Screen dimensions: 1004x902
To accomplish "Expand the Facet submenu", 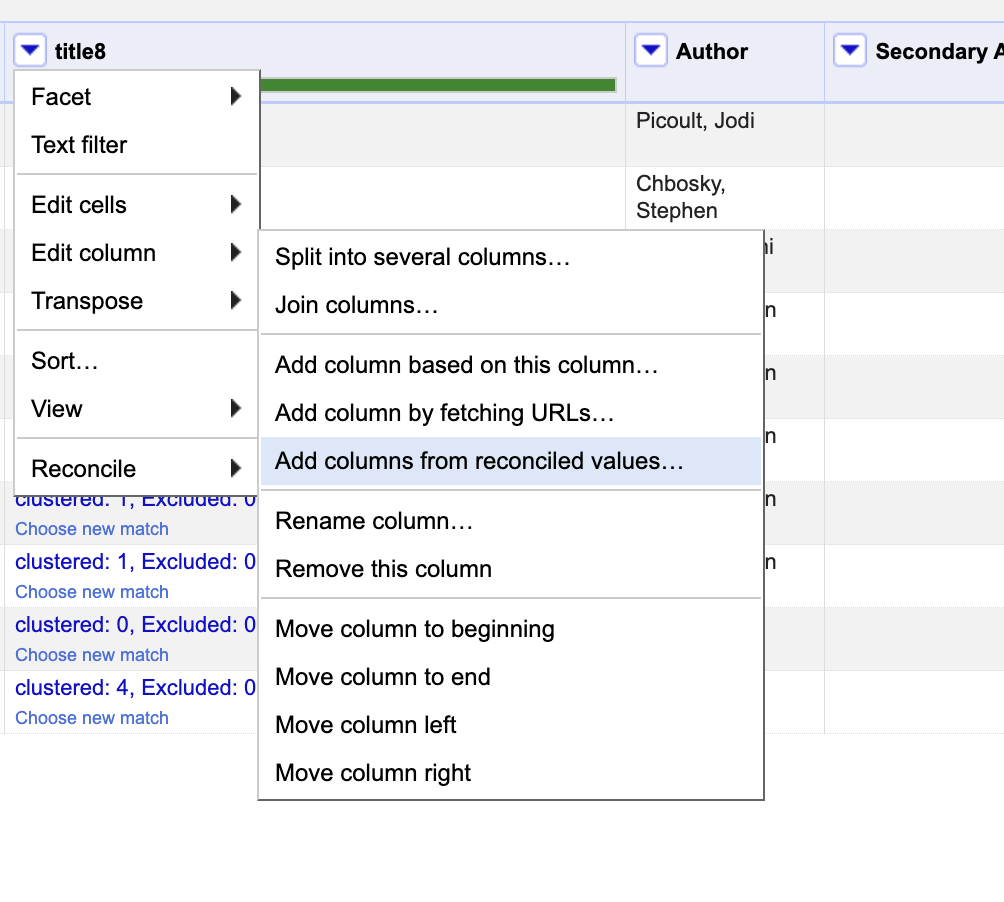I will [x=136, y=97].
